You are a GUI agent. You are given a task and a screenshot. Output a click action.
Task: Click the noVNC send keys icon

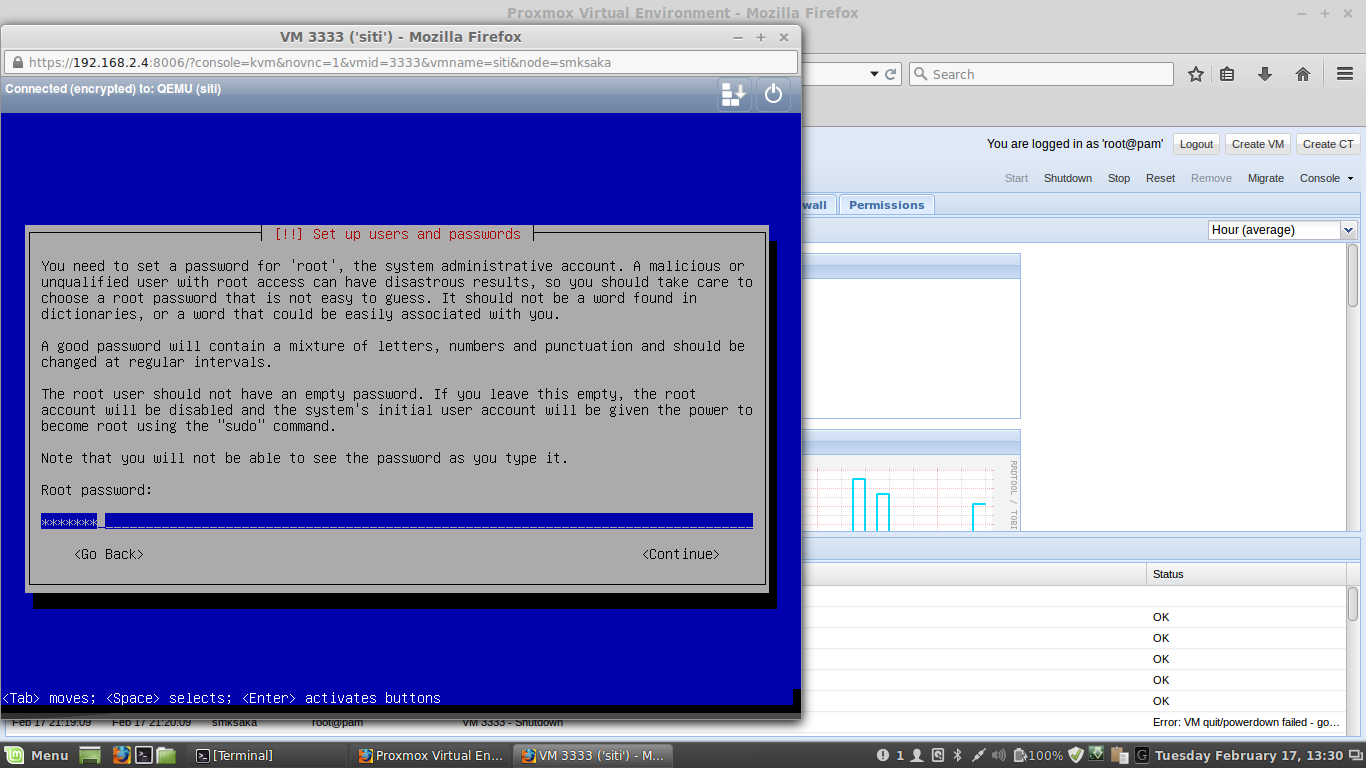(x=734, y=95)
